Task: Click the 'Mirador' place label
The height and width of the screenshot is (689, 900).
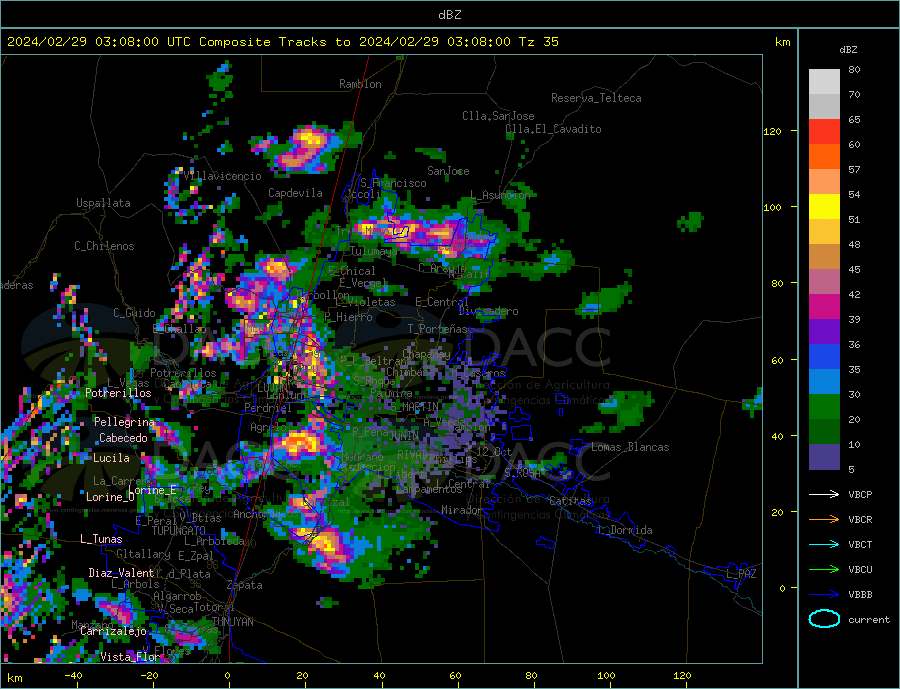Action: 462,510
